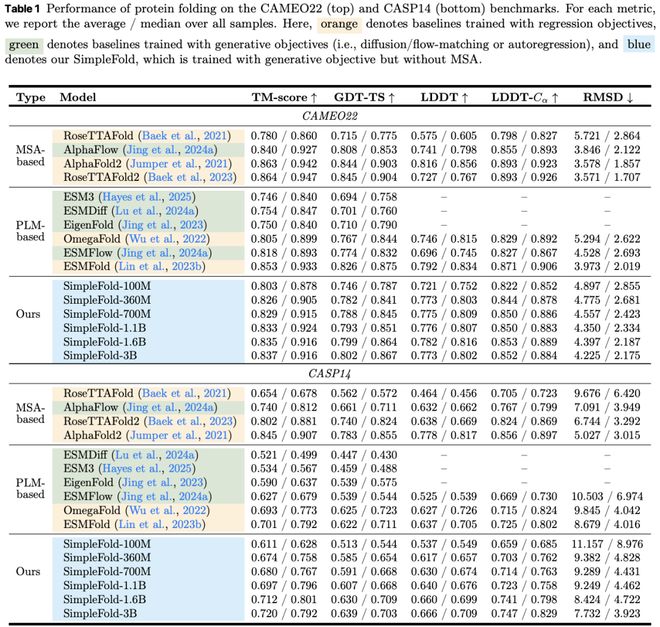Click Jing et al., 2023 EigenFold citation under CAMEO22
Viewport: 660px width, 627px height.
(178, 223)
